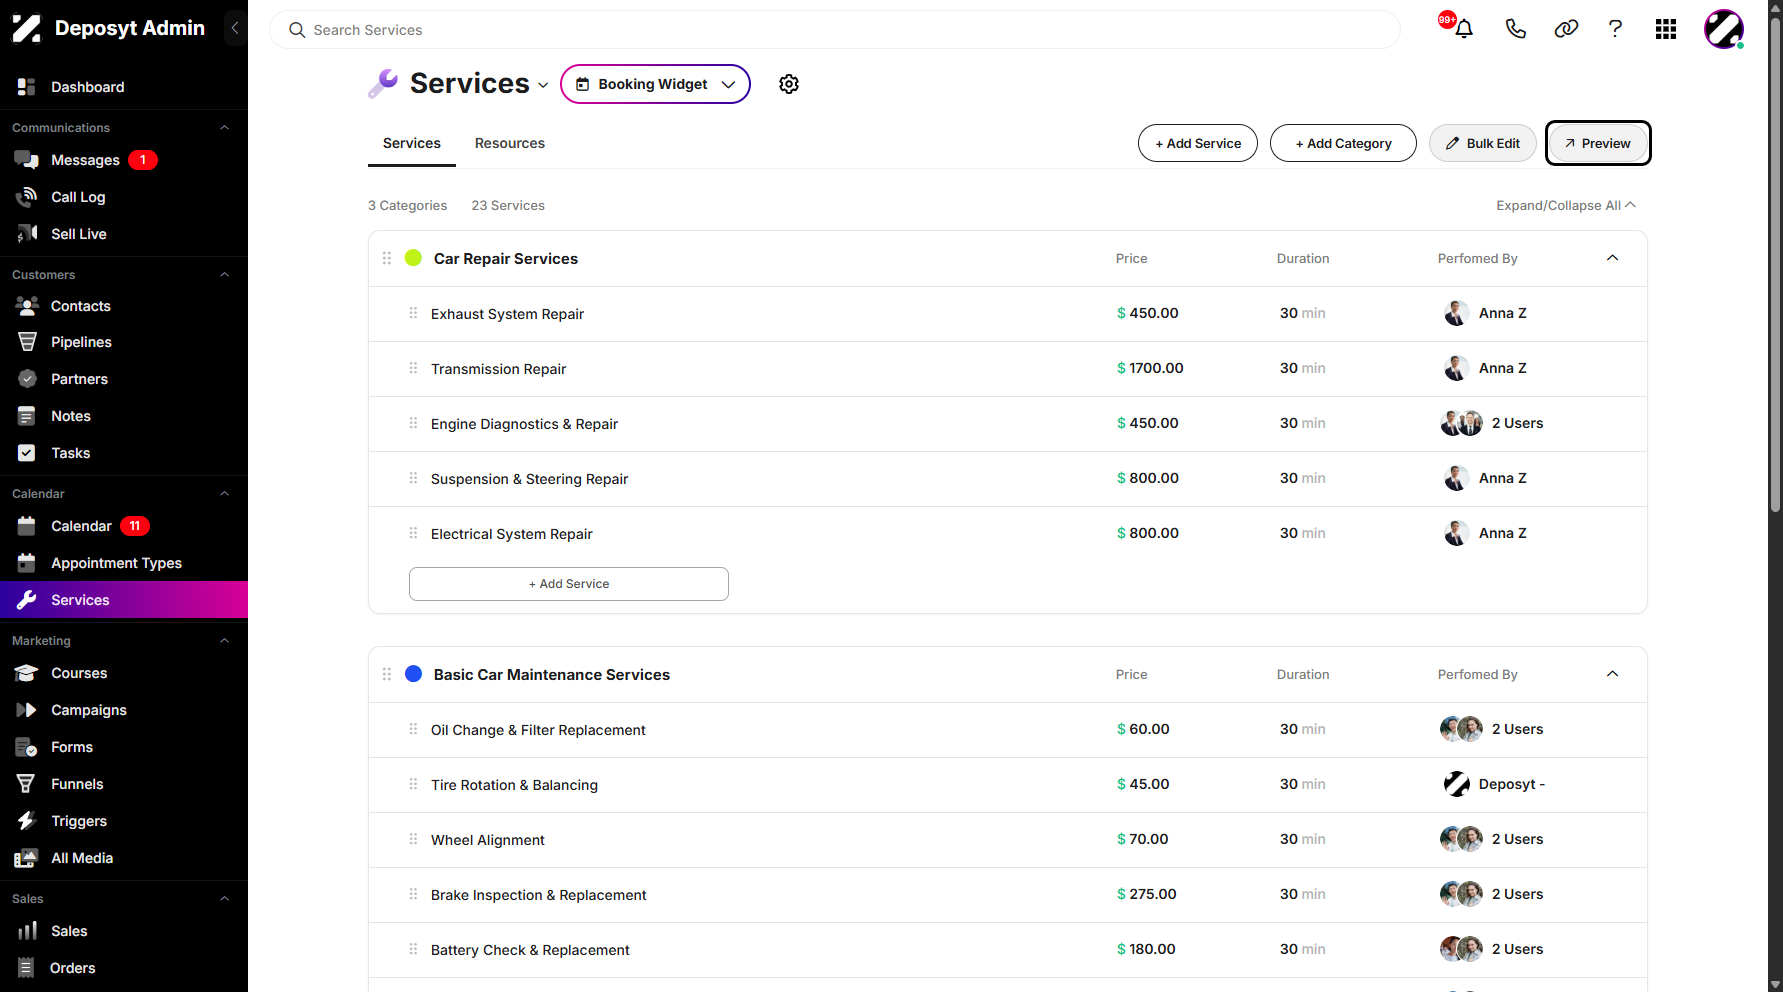Click the top + Add Service button
This screenshot has height=992, width=1783.
pyautogui.click(x=1198, y=143)
